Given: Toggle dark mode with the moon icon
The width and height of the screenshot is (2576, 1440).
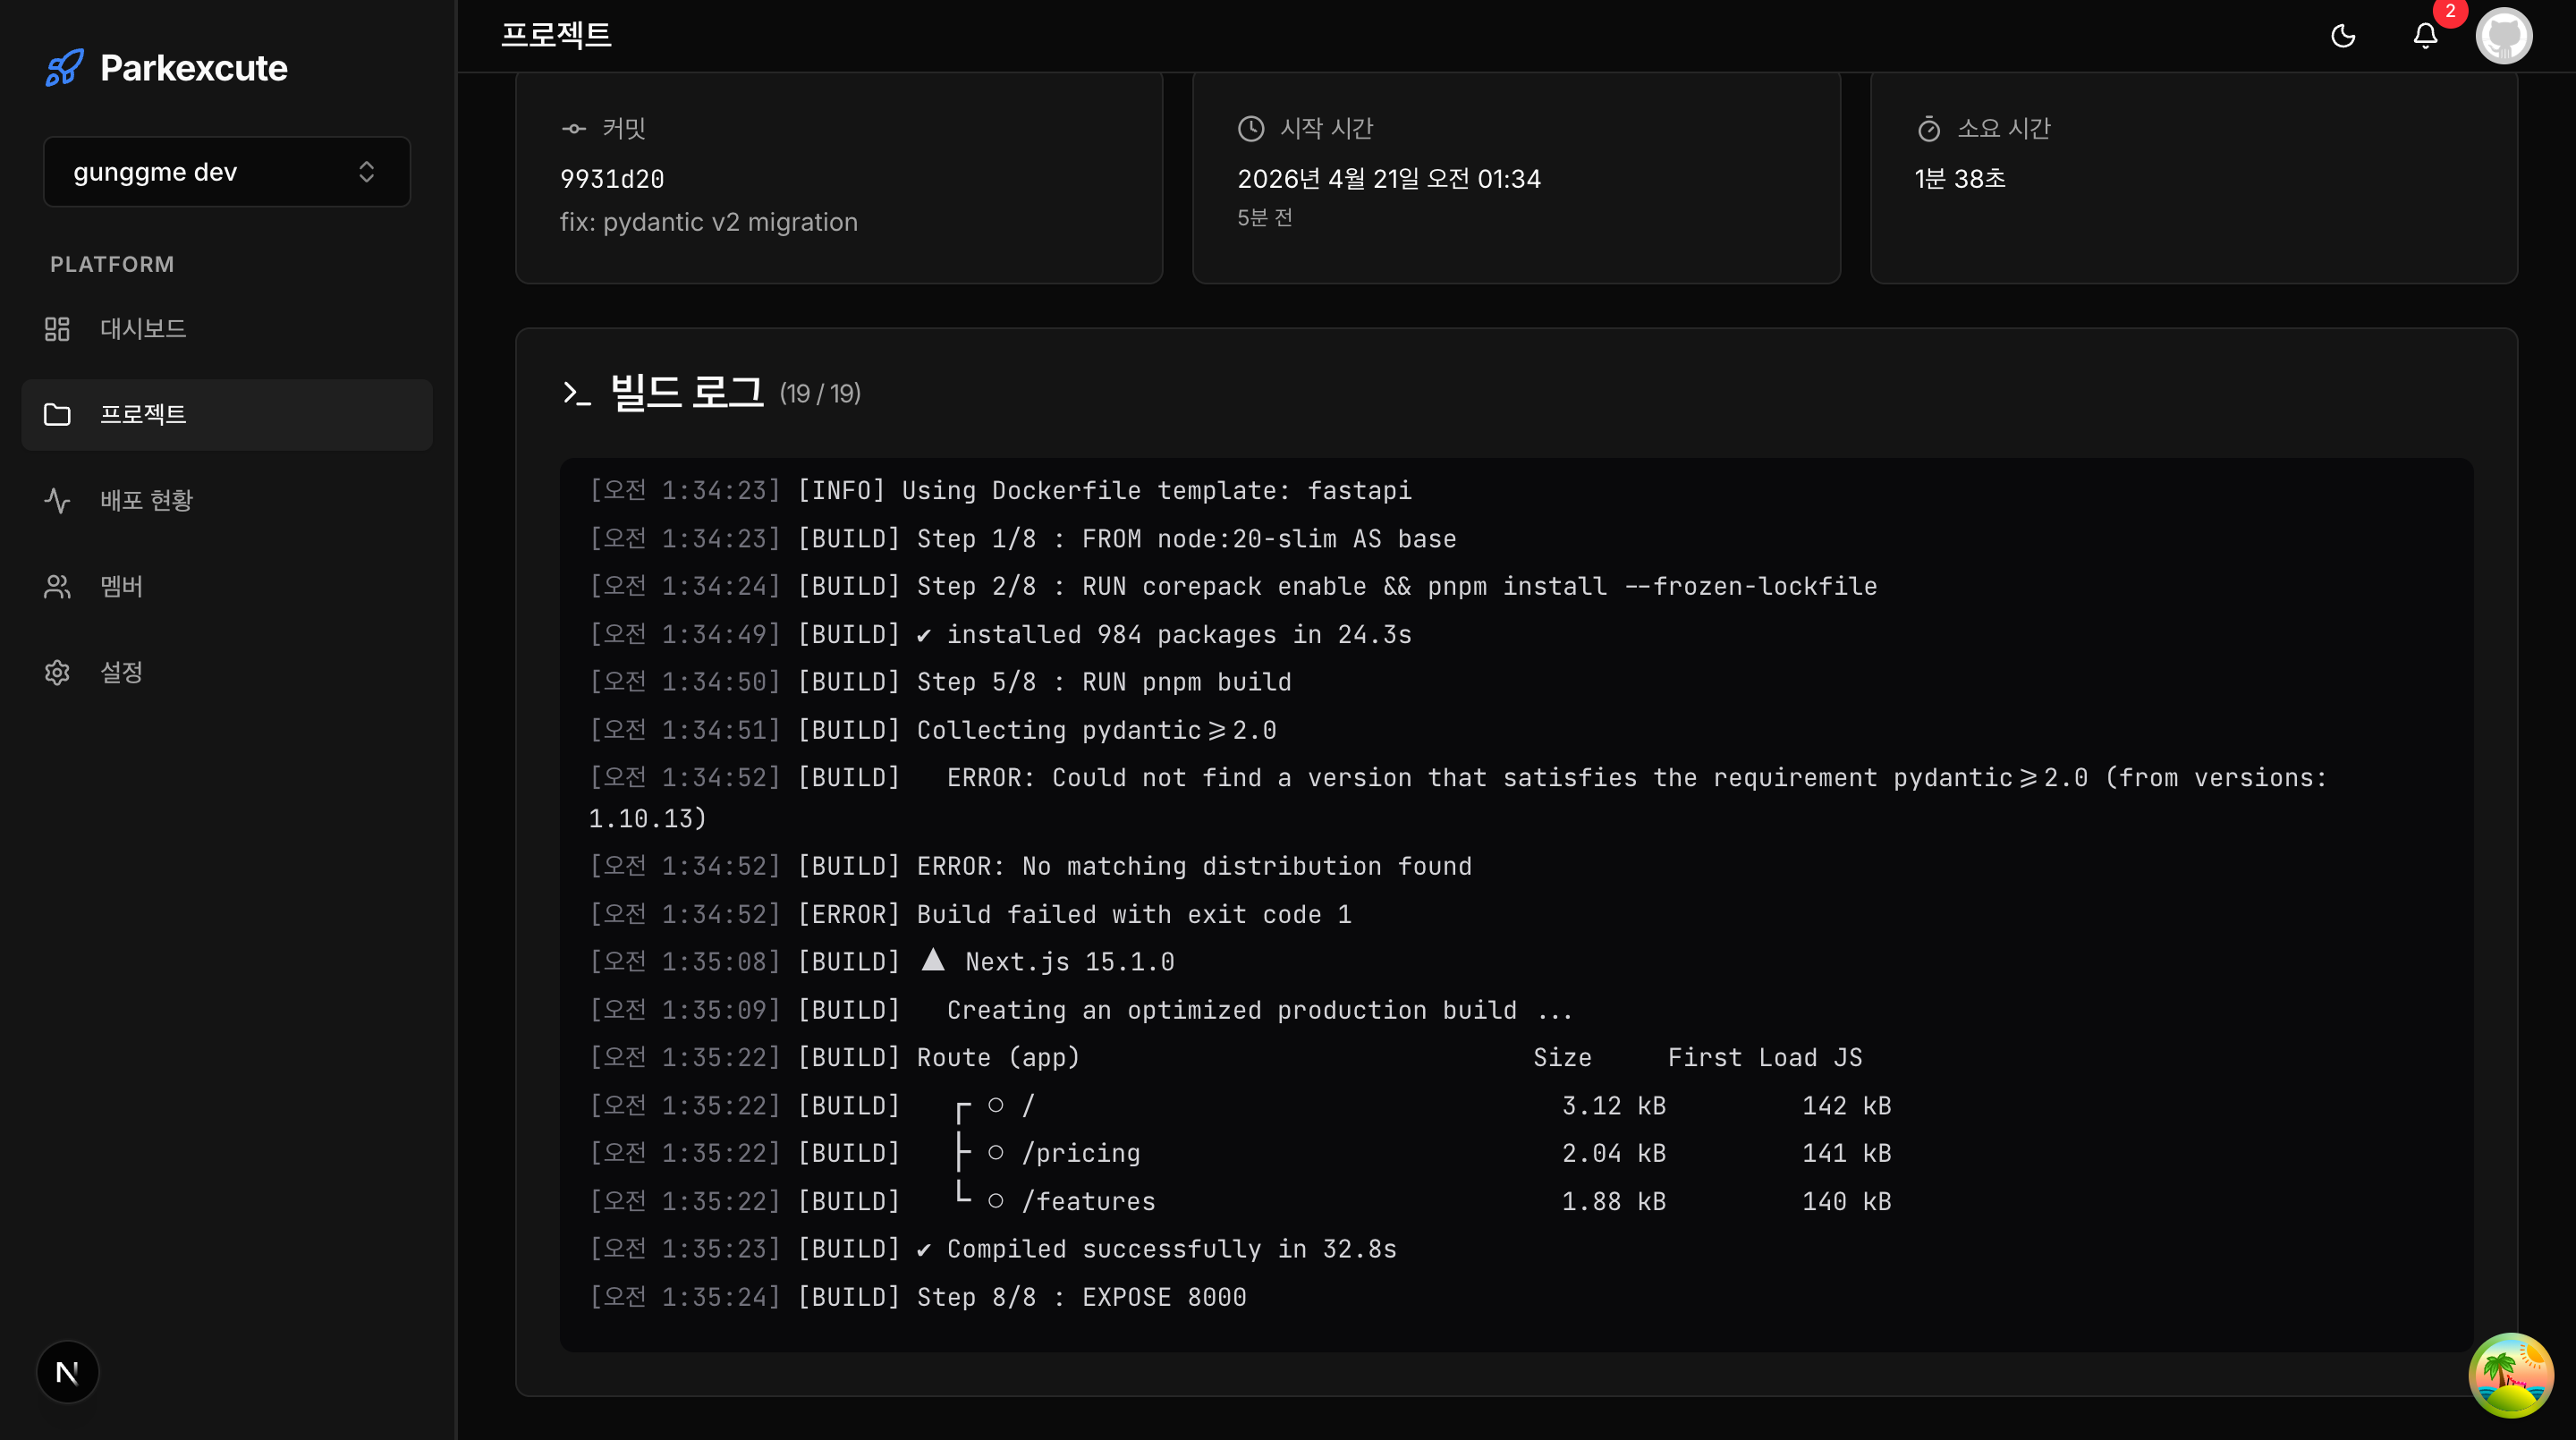Looking at the screenshot, I should click(x=2343, y=37).
